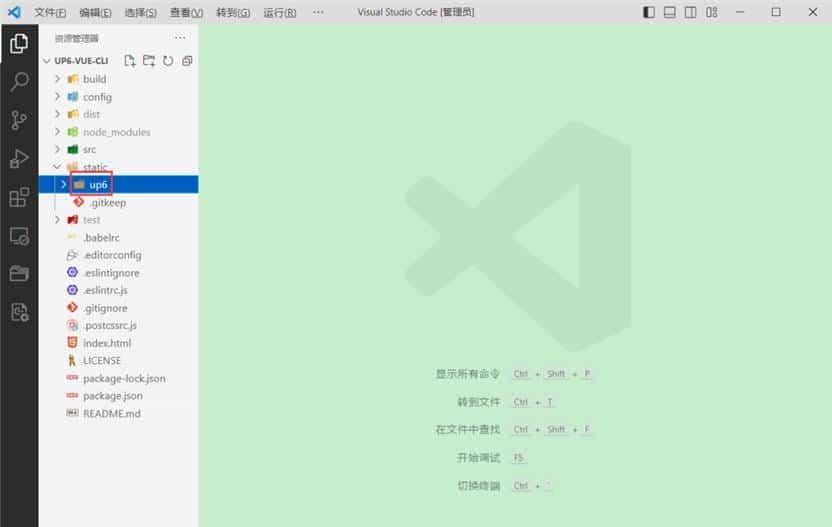Open the bottom activity bar icon with gear badge
This screenshot has height=527, width=832.
[x=19, y=312]
